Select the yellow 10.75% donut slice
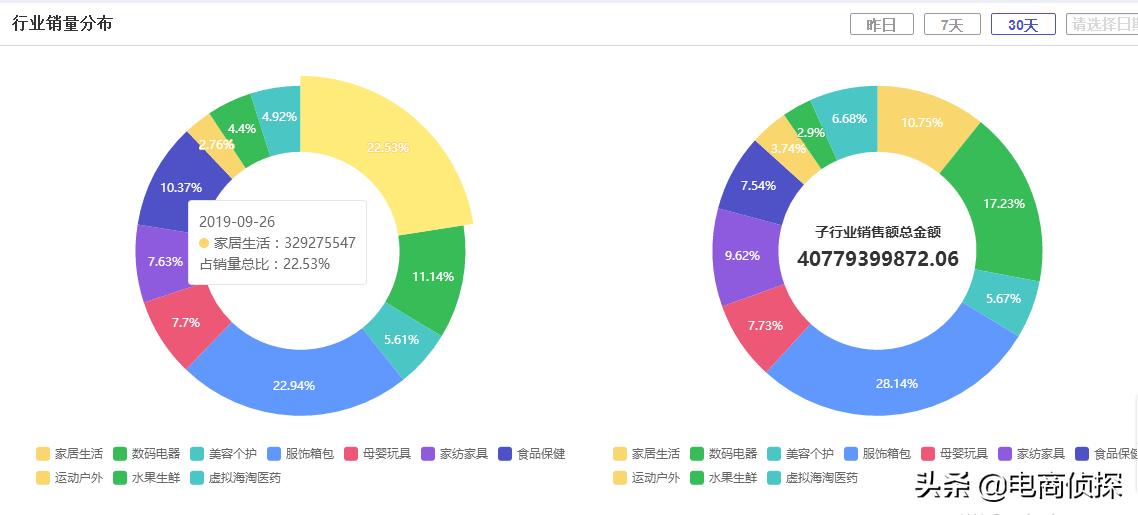1138x515 pixels. [x=921, y=122]
